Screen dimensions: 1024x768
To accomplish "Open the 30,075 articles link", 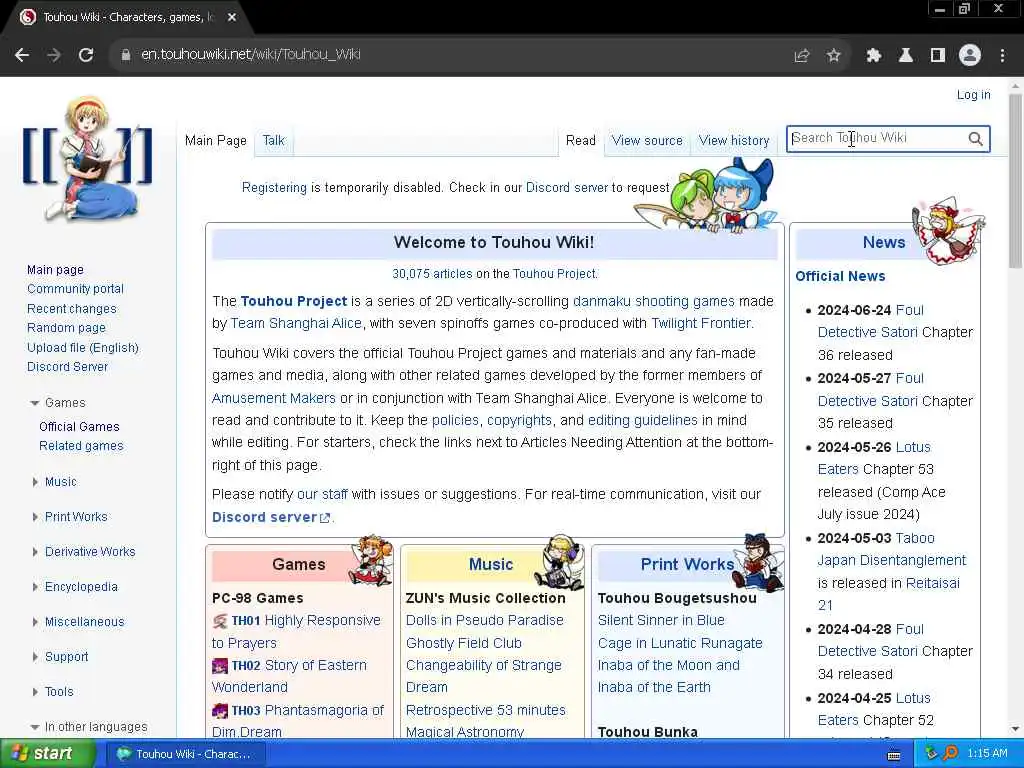I will tap(432, 274).
